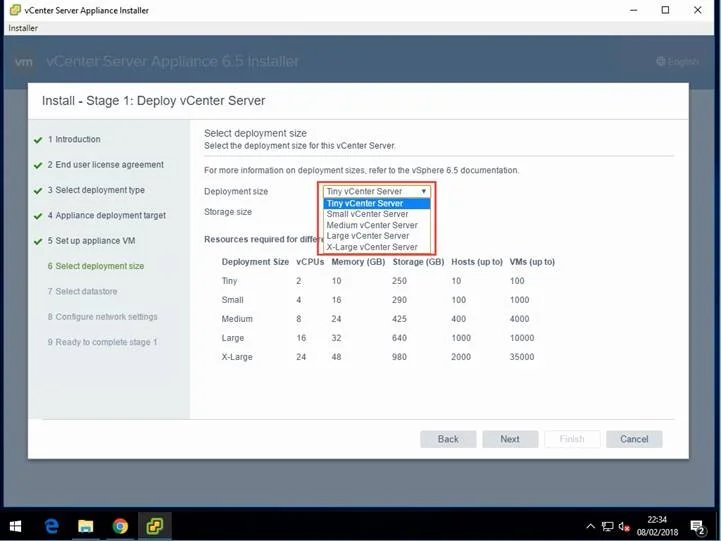Select Medium vCenter Server option
This screenshot has width=721, height=541.
[377, 225]
